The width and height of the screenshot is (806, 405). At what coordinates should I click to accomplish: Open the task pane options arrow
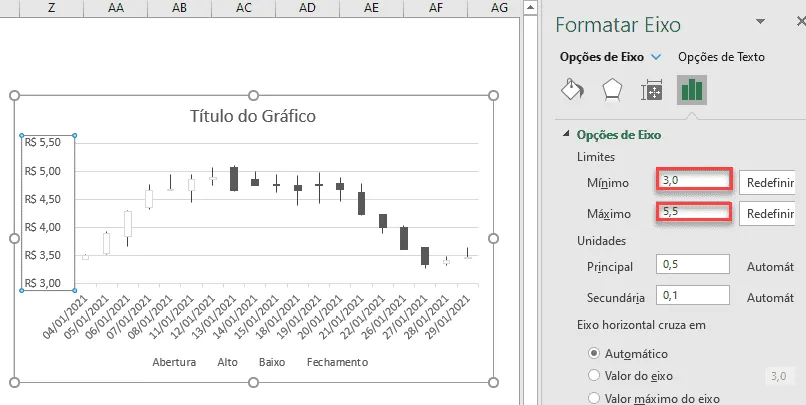760,21
